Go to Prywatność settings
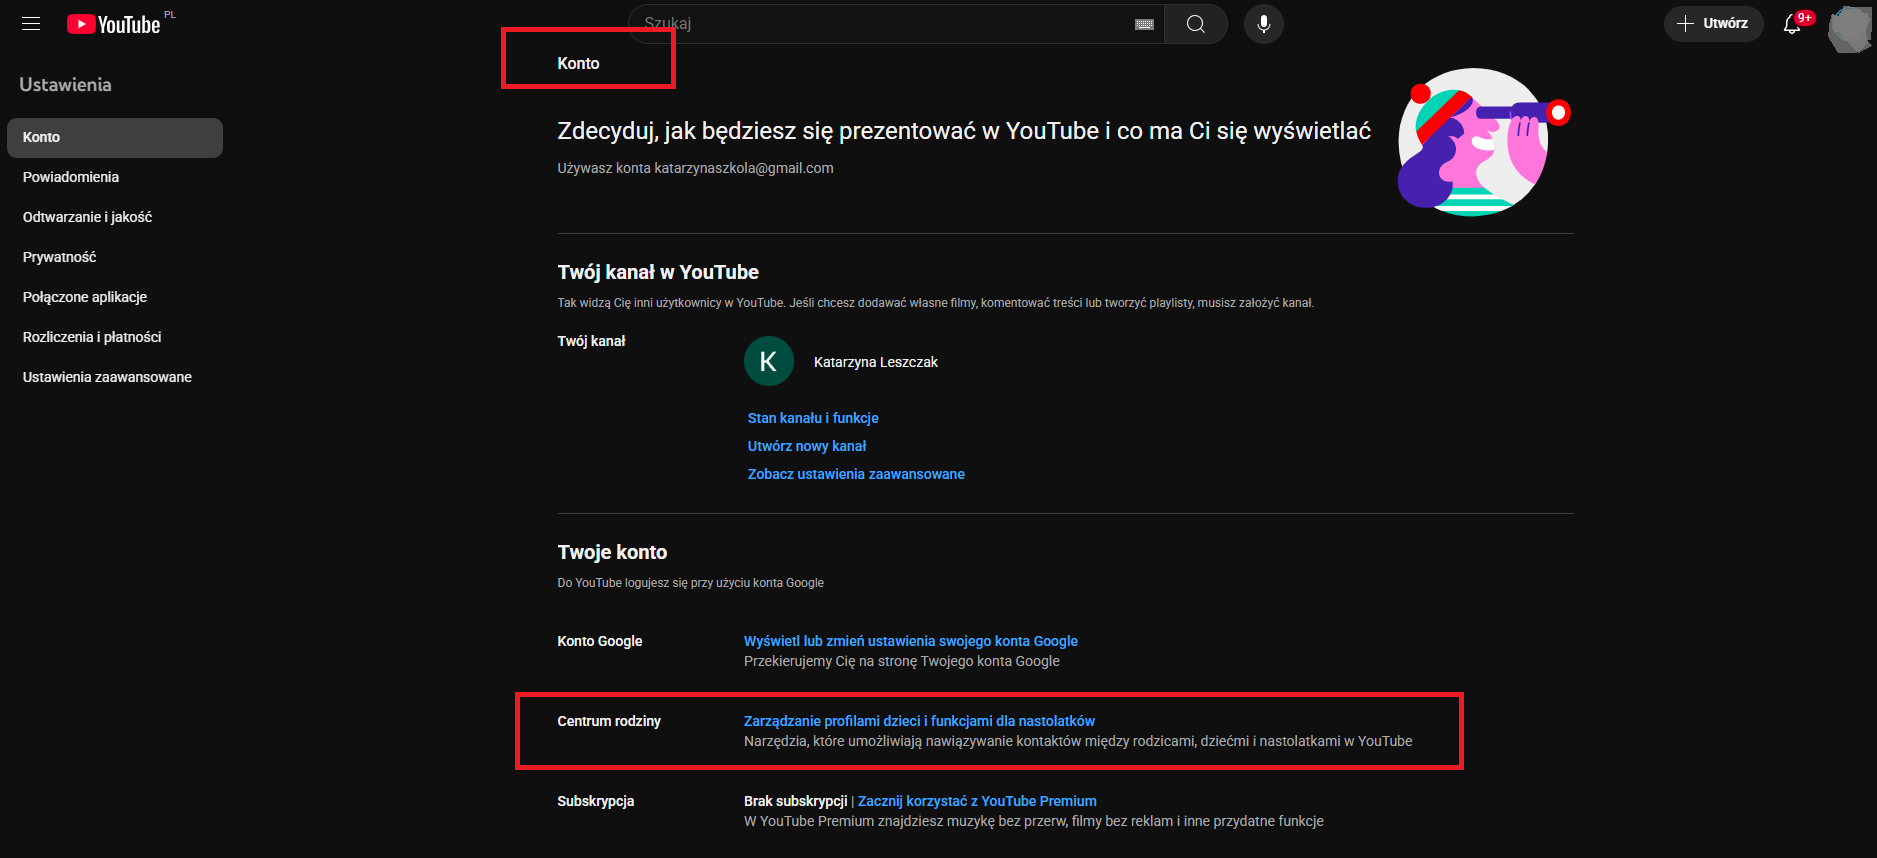Screen dimensions: 1877x858 pyautogui.click(x=60, y=257)
